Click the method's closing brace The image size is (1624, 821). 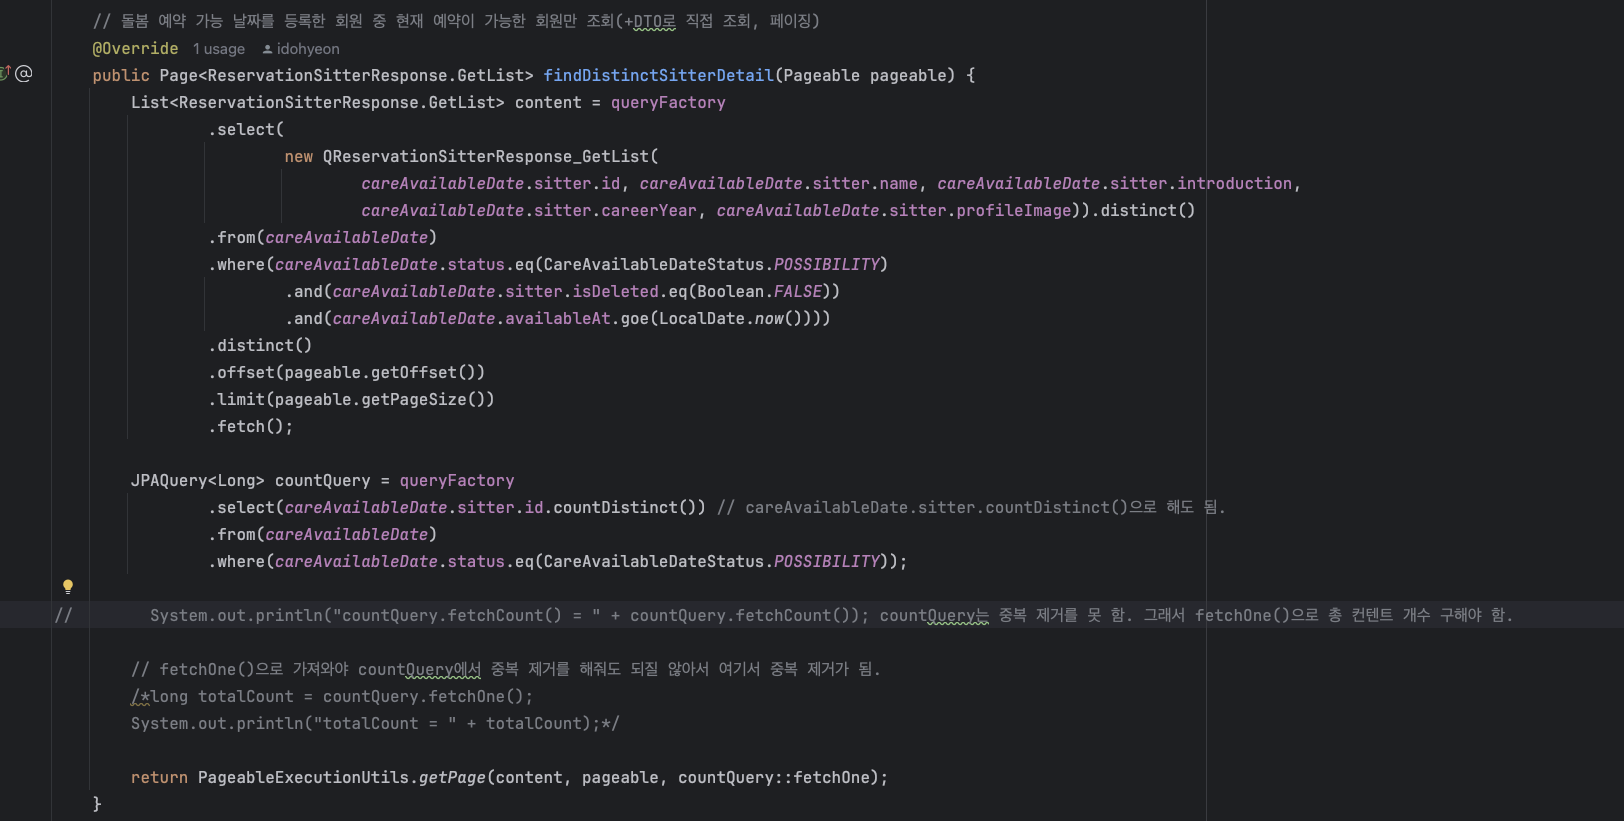point(97,804)
